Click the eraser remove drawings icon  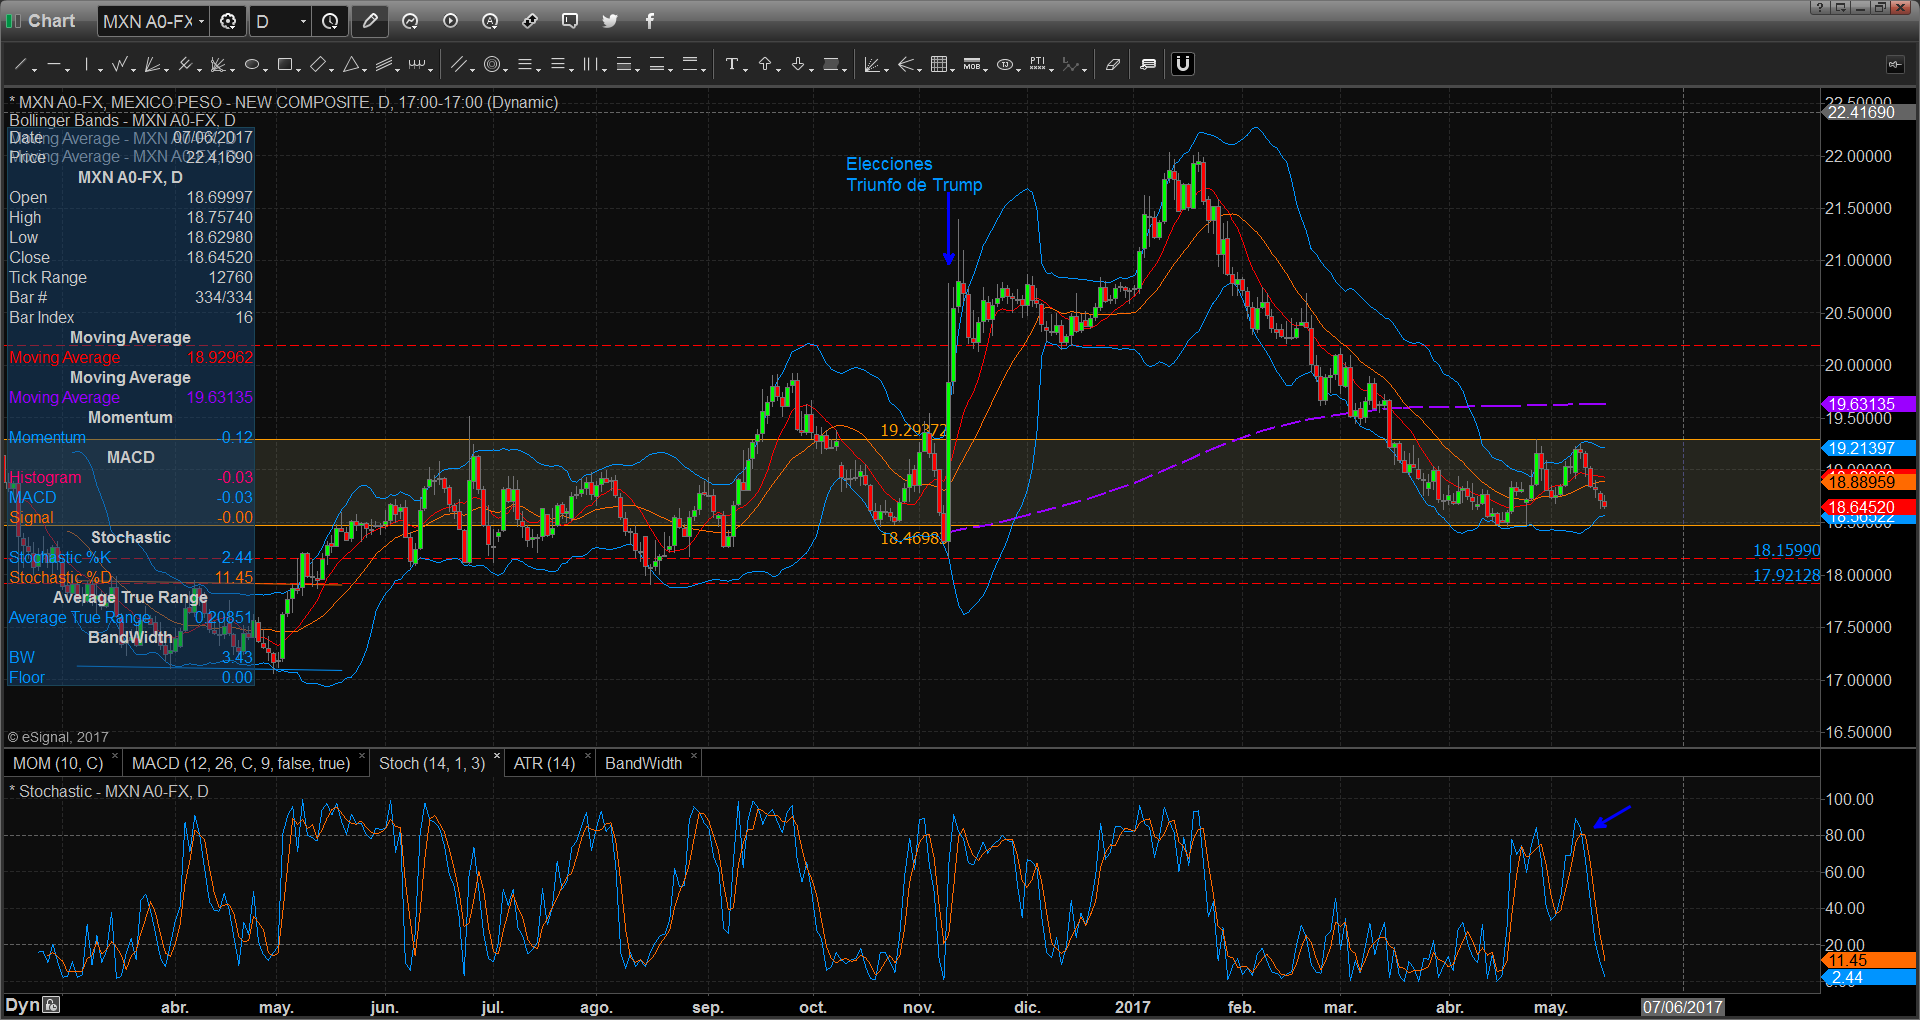1113,65
